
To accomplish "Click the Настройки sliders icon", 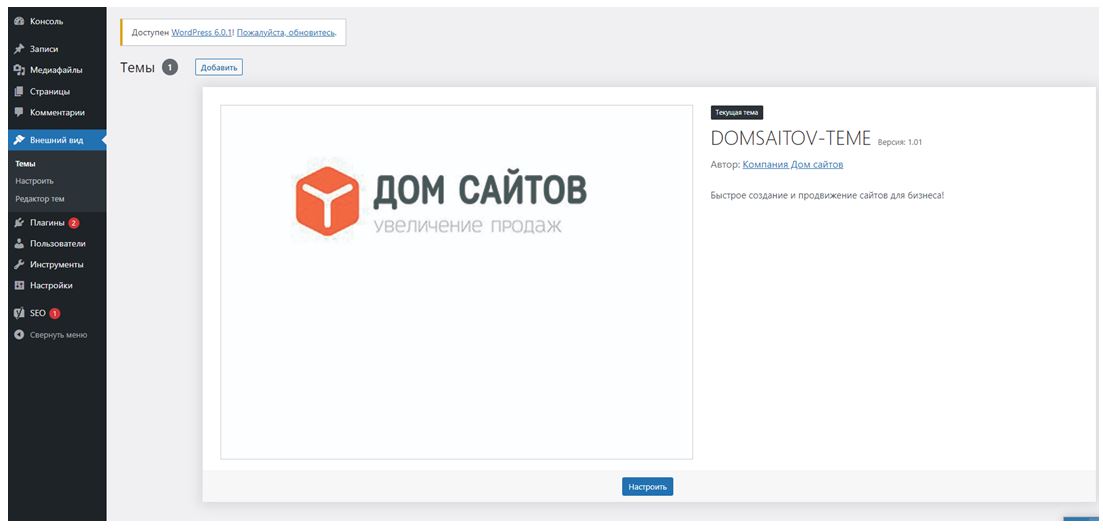I will coord(19,286).
